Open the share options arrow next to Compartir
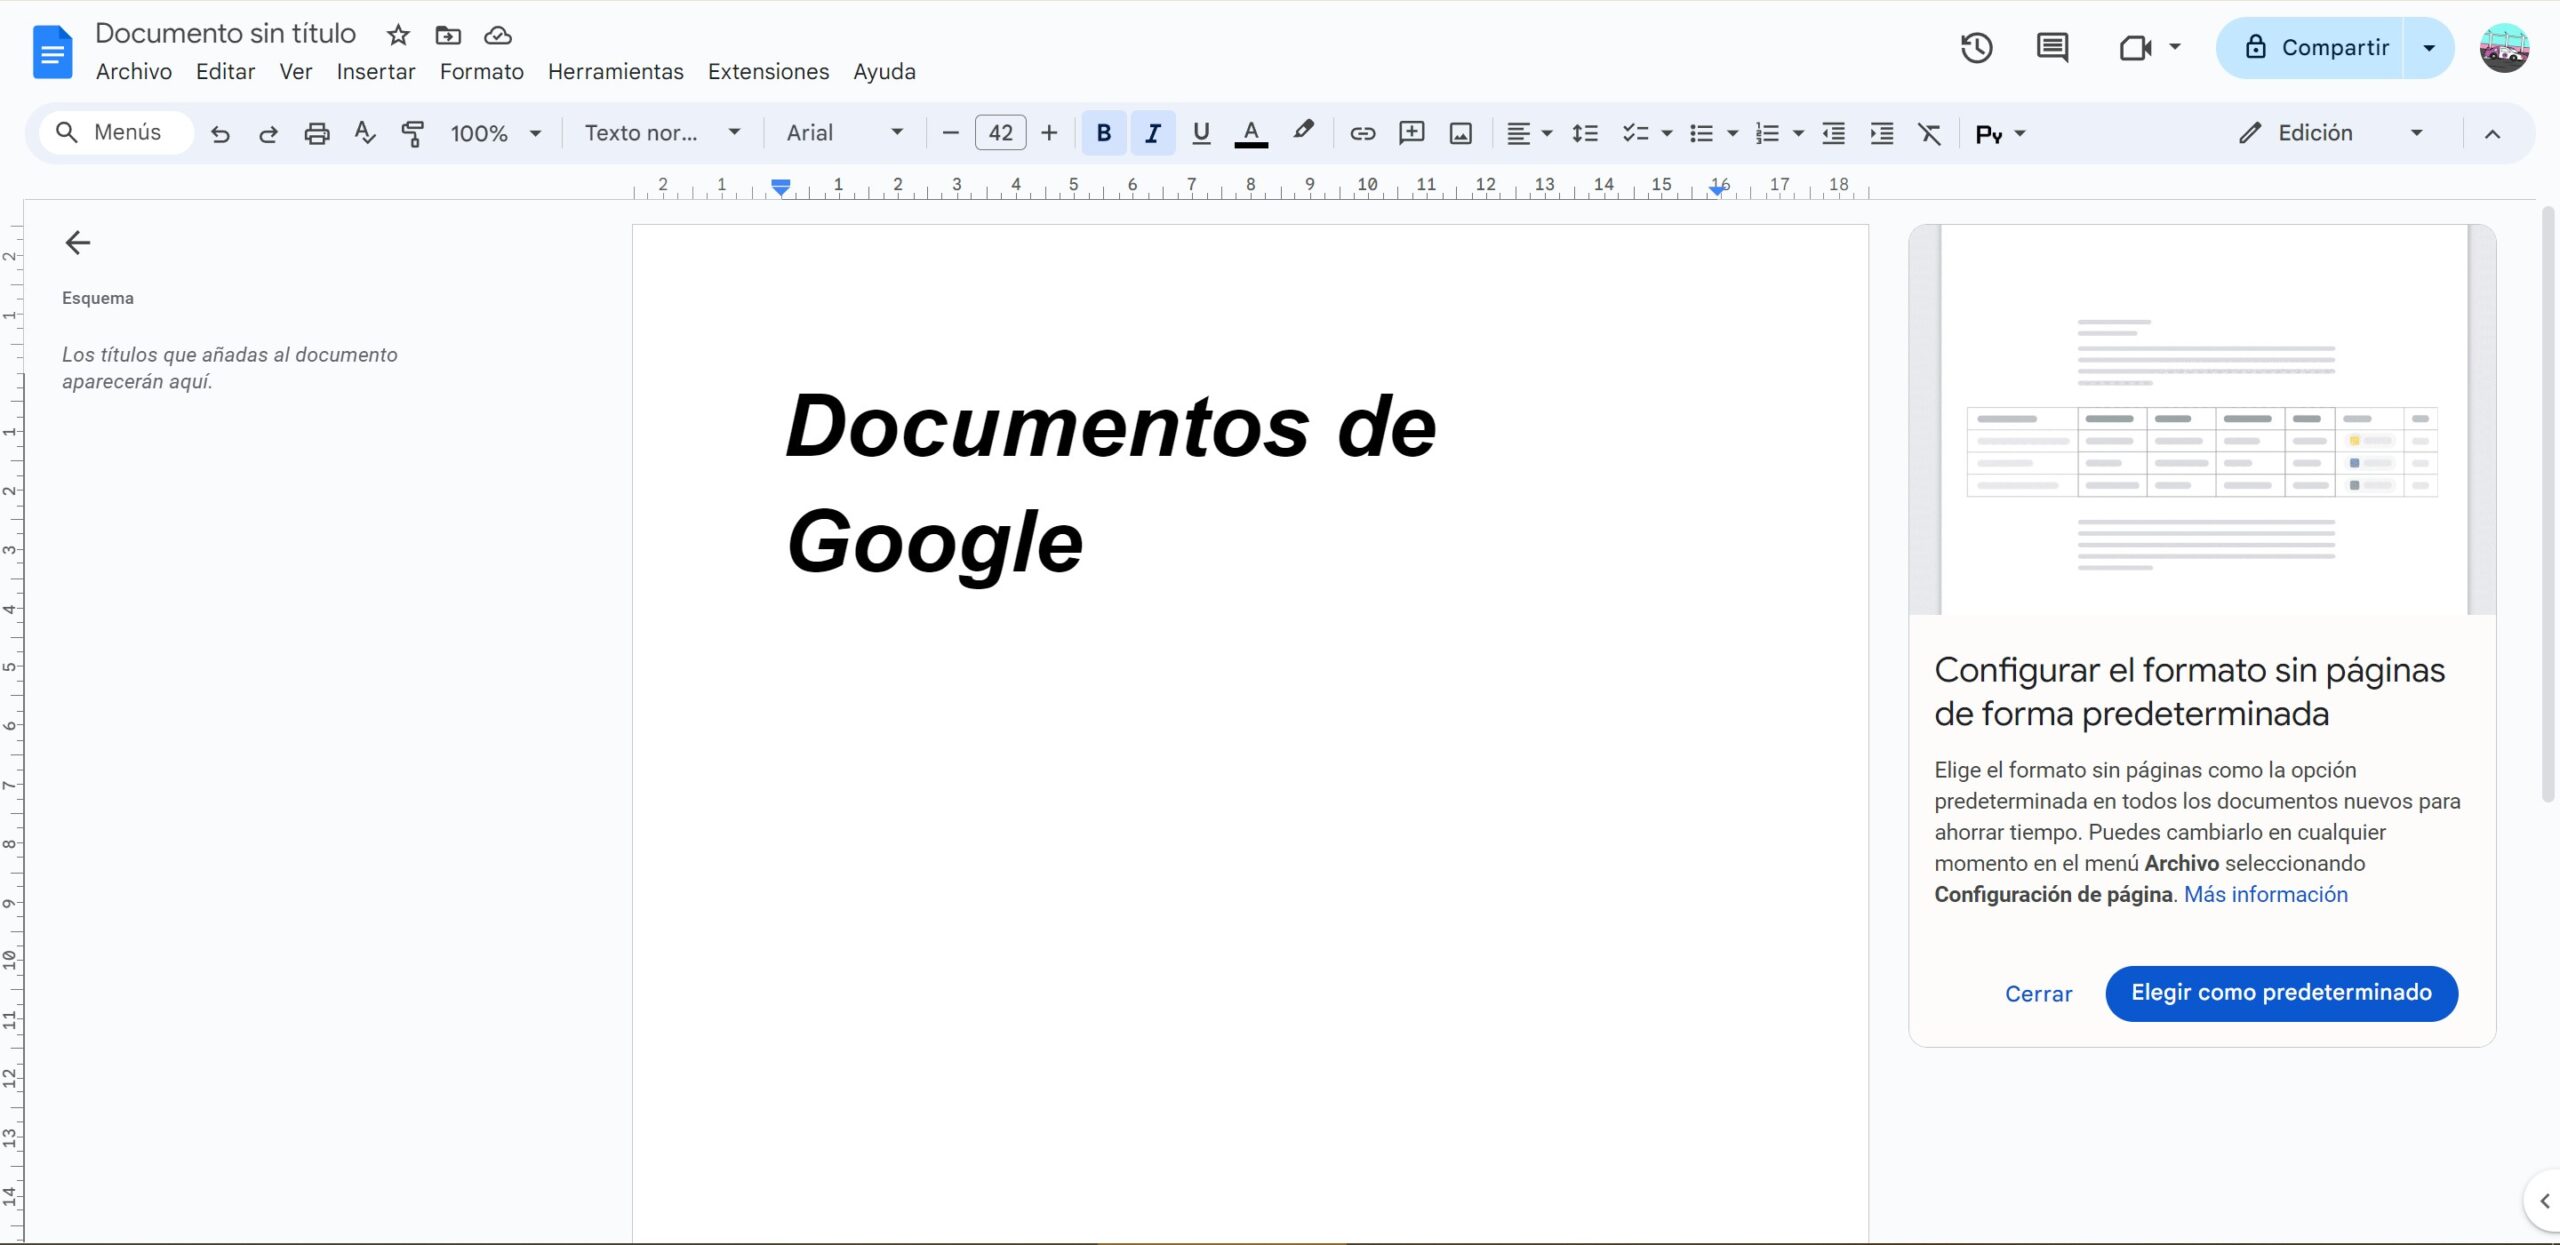The height and width of the screenshot is (1245, 2560). (x=2429, y=48)
